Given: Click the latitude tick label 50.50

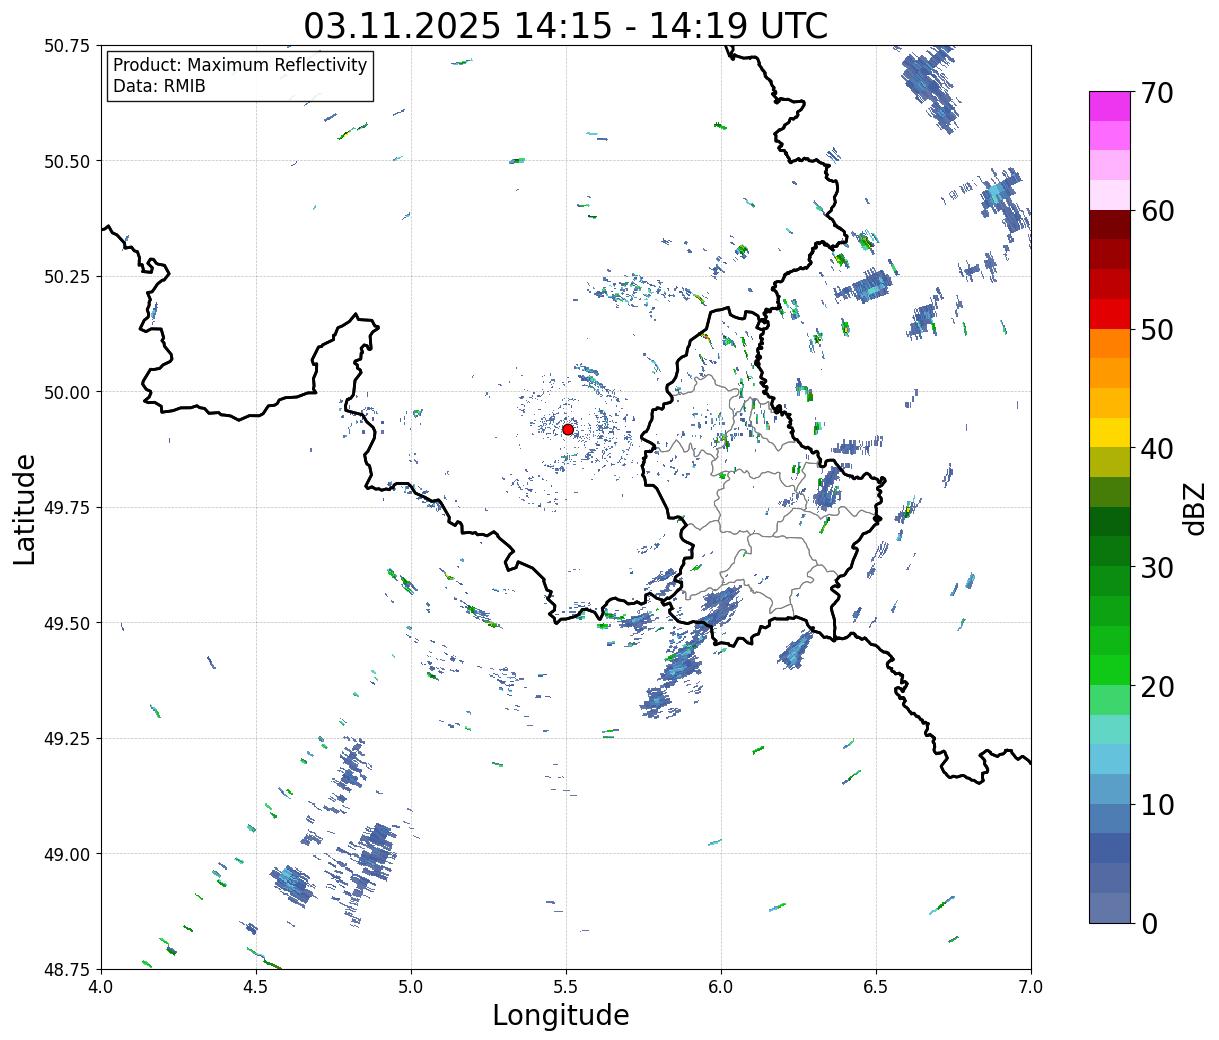Looking at the screenshot, I should [67, 161].
